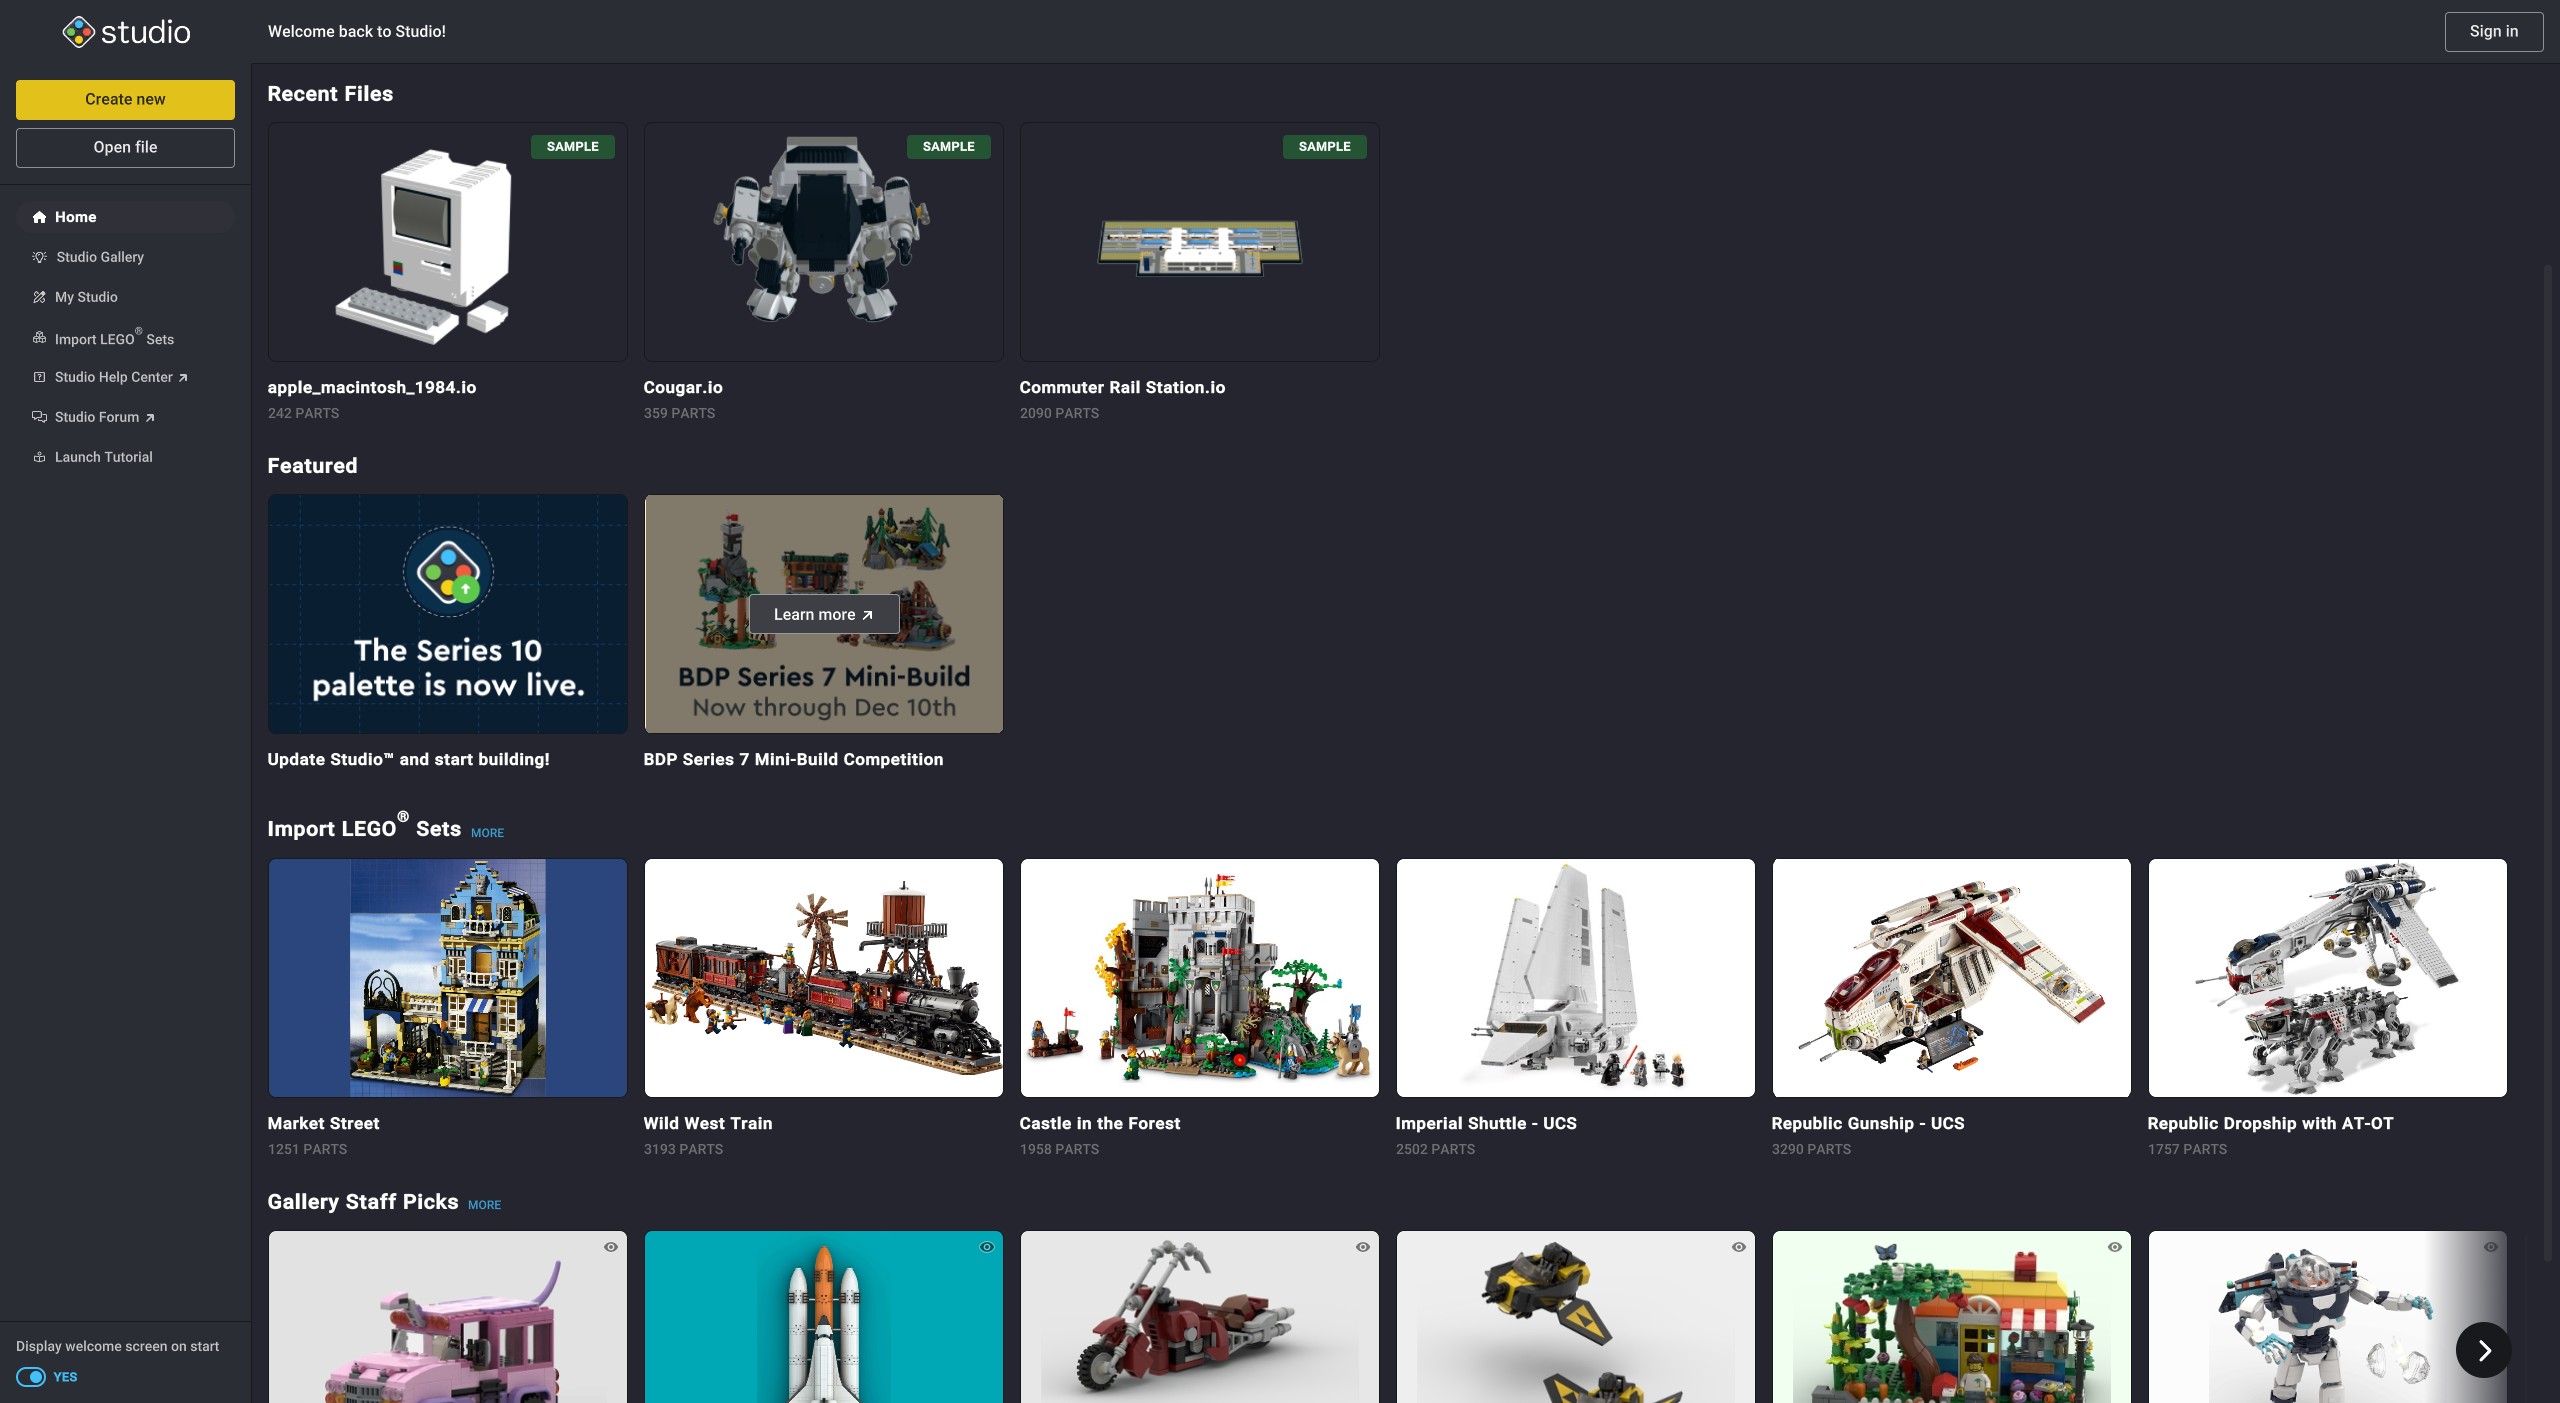Click the Import LEGO Sets brick icon
The width and height of the screenshot is (2560, 1403).
pyautogui.click(x=39, y=338)
